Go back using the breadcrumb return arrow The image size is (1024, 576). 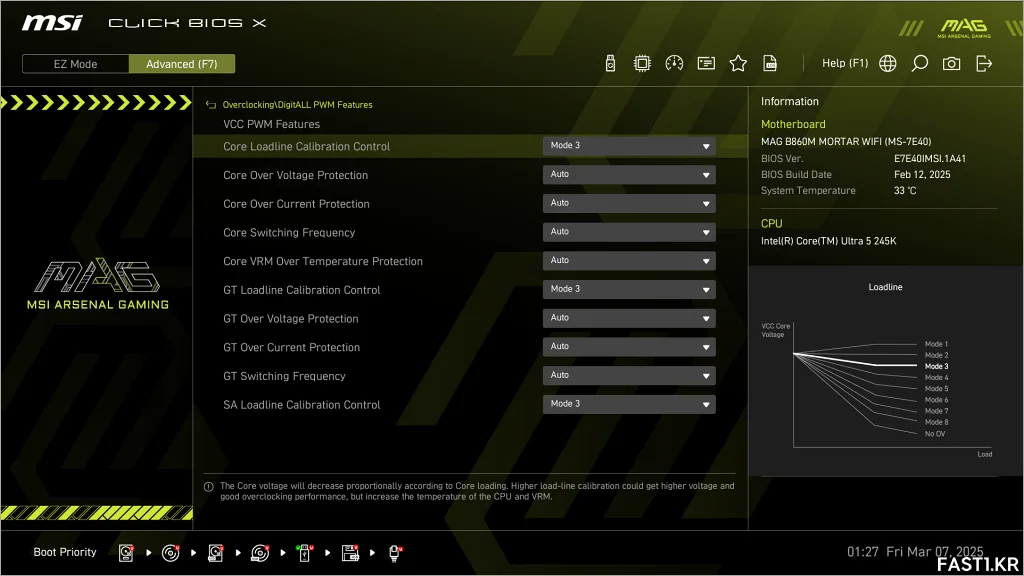tap(210, 104)
